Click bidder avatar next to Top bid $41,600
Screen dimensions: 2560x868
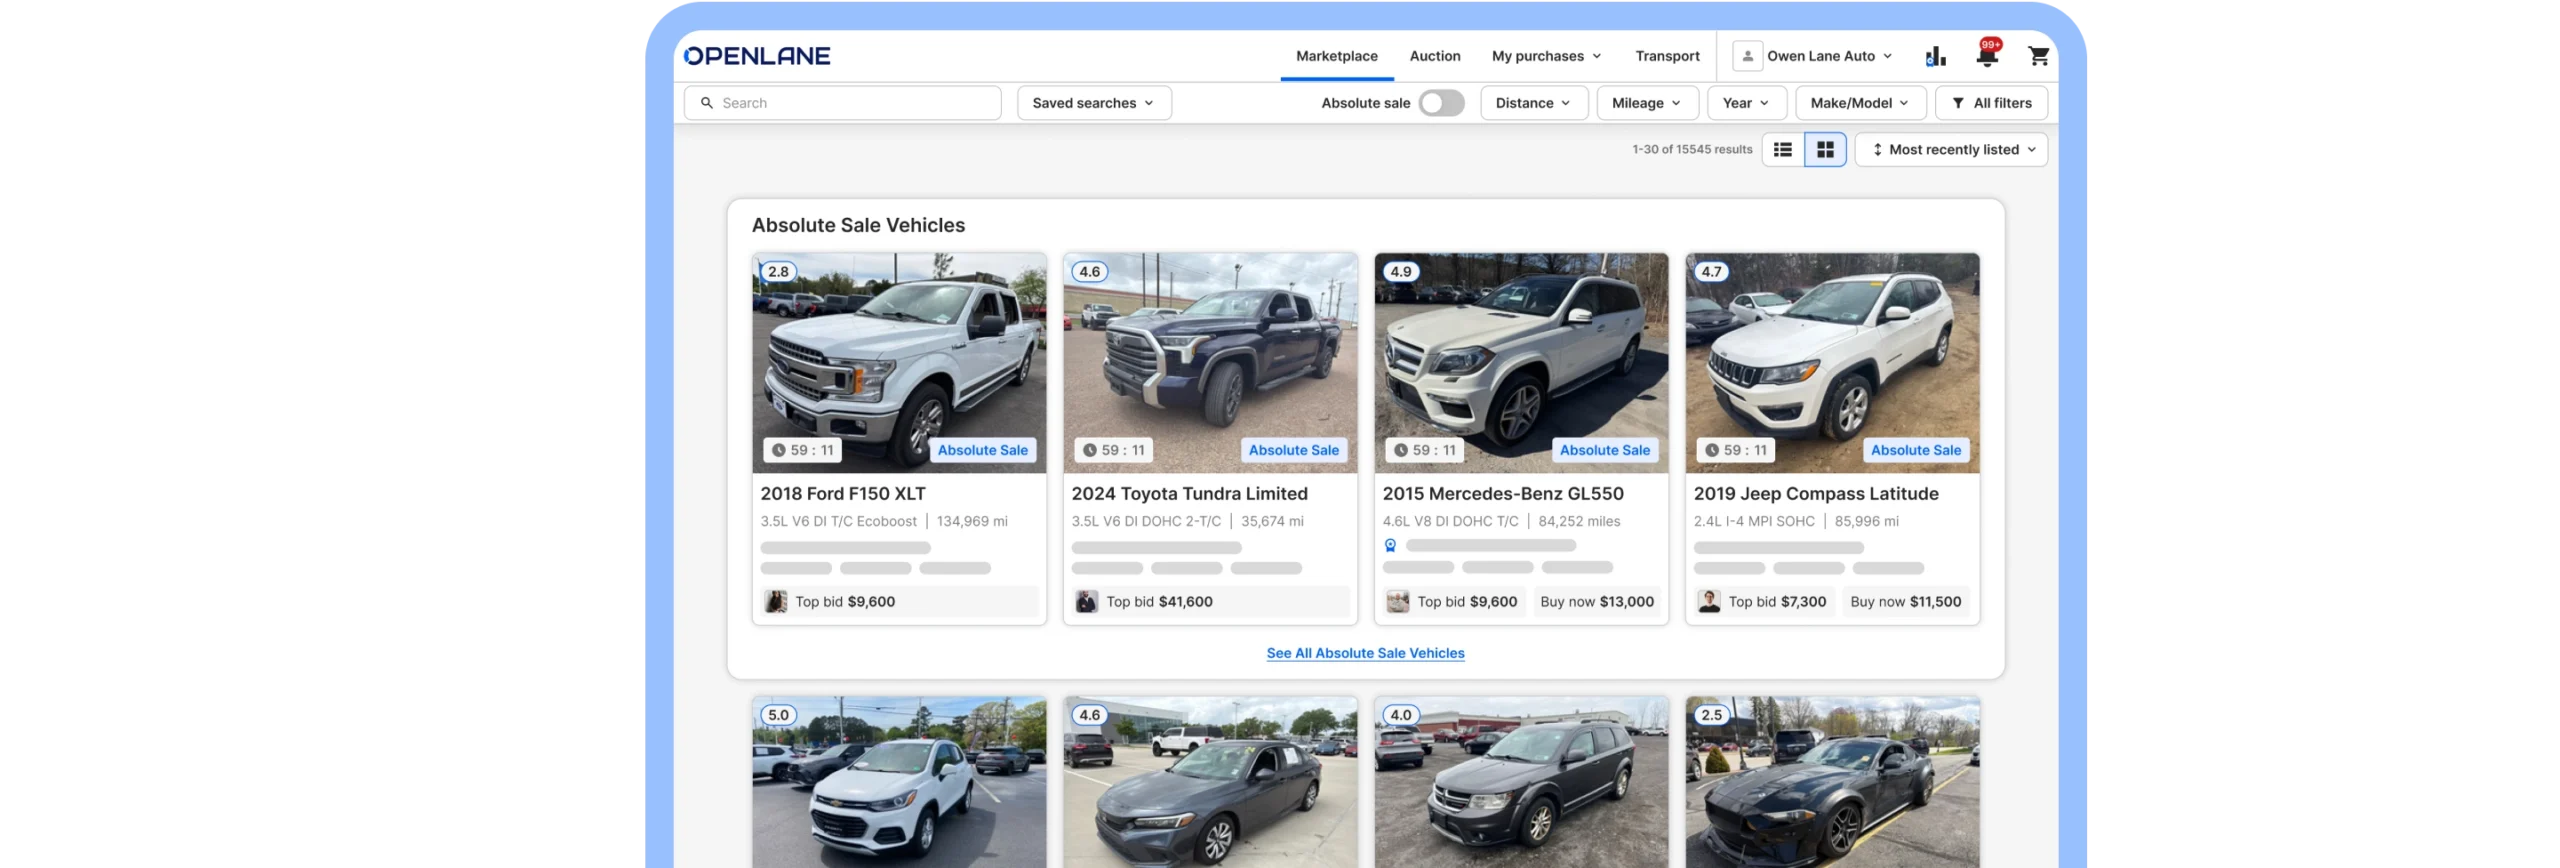[x=1086, y=602]
